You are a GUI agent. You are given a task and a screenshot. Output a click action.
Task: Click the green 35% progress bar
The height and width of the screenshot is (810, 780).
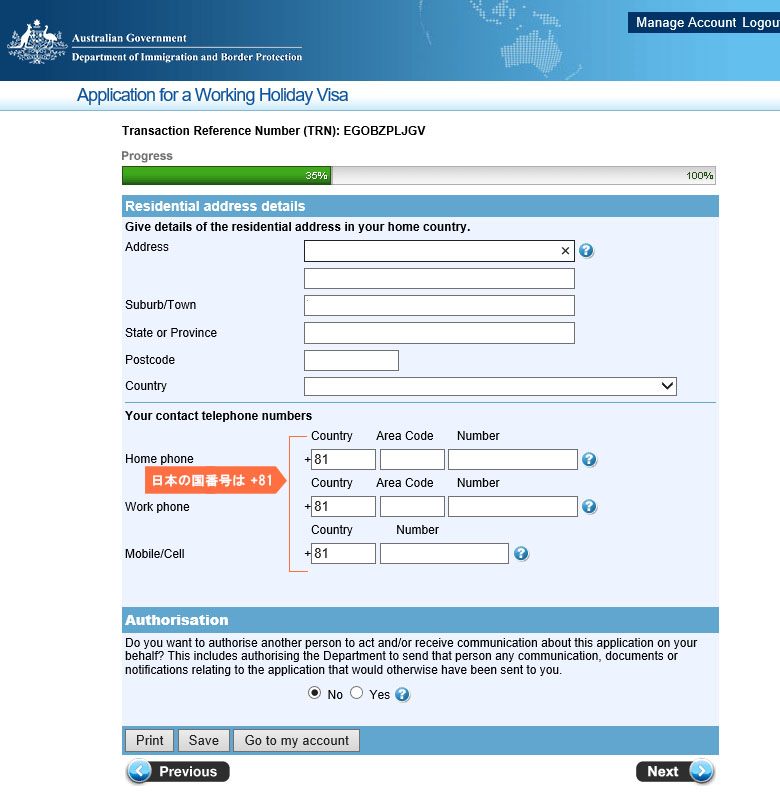click(x=226, y=176)
